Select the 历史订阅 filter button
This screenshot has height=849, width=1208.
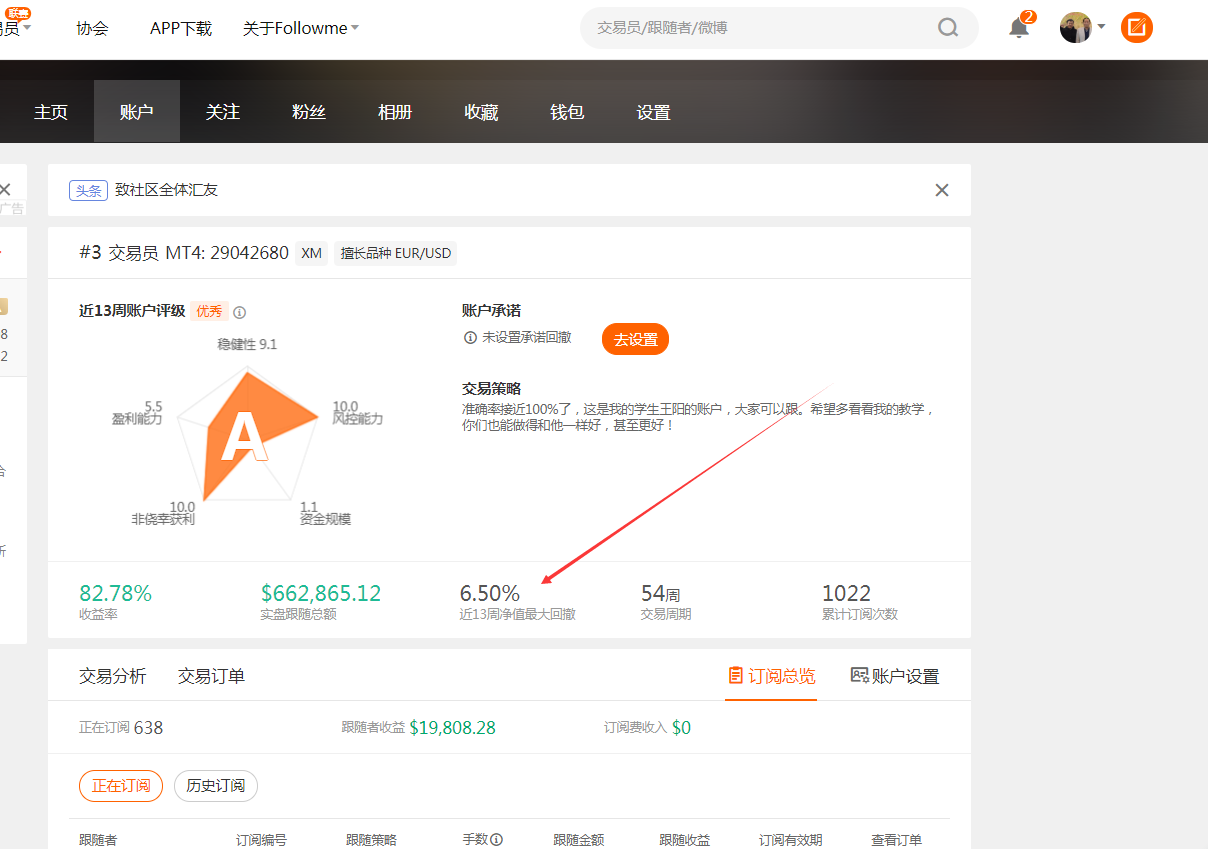pos(216,786)
